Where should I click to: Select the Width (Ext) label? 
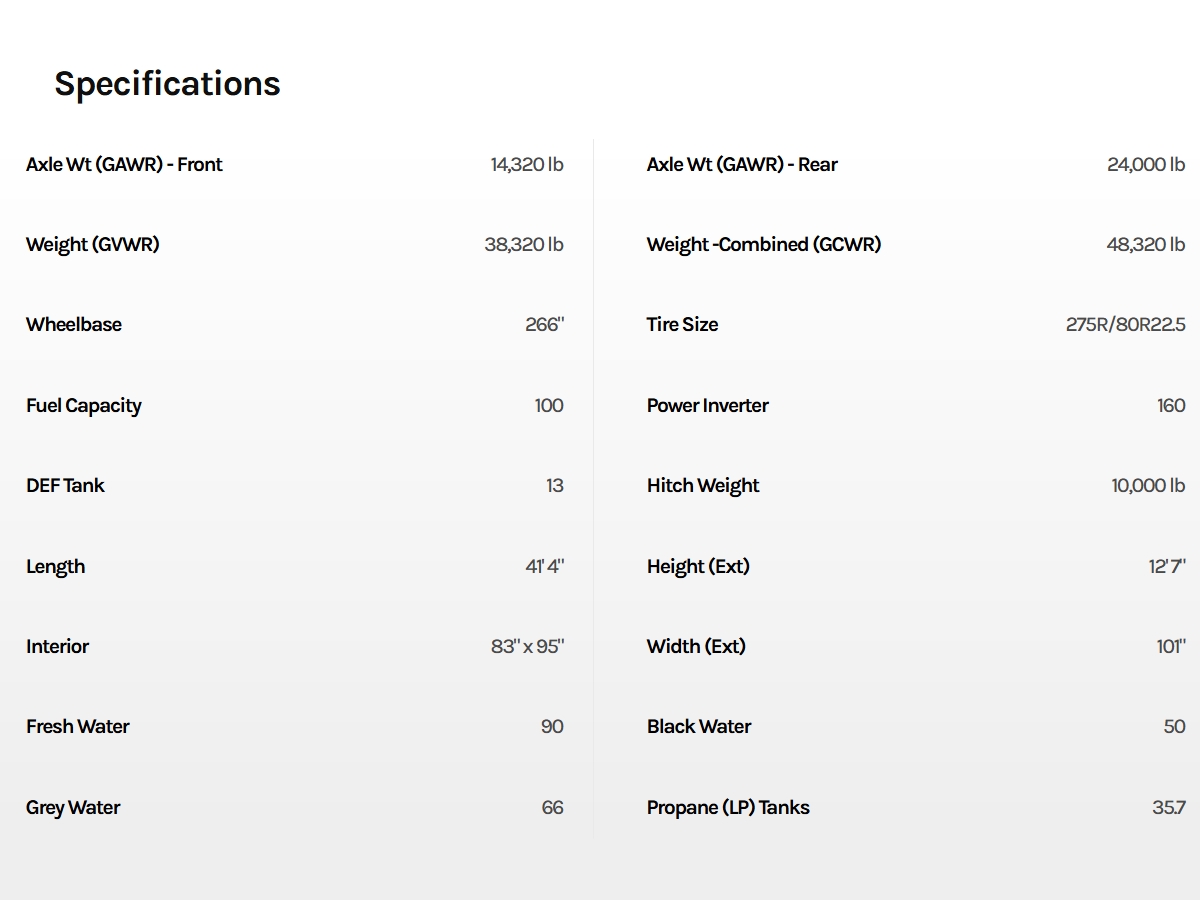[696, 647]
